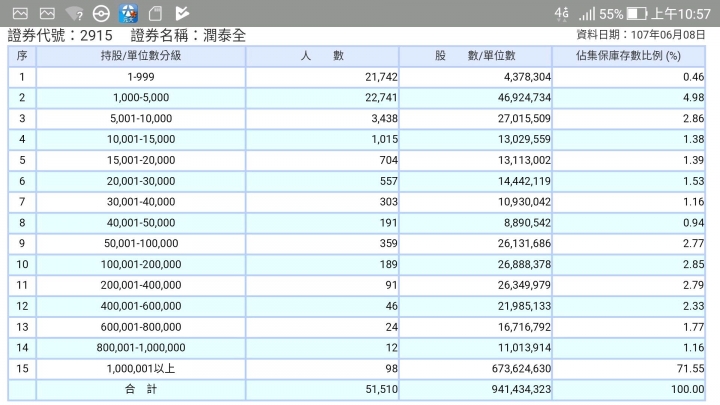Select the 100,001-200,000 range cell
The image size is (720, 405).
tap(141, 264)
